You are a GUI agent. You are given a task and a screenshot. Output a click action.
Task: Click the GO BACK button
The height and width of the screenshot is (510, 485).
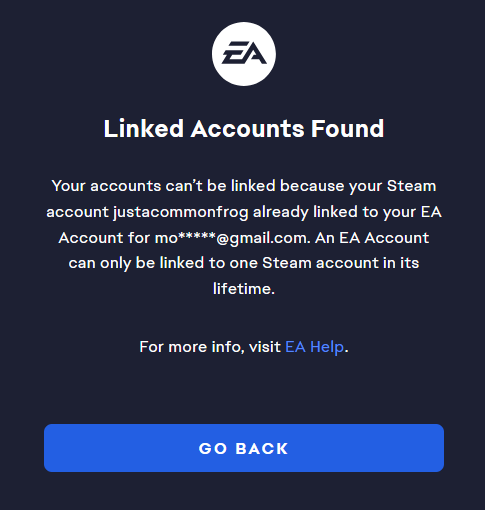[244, 448]
